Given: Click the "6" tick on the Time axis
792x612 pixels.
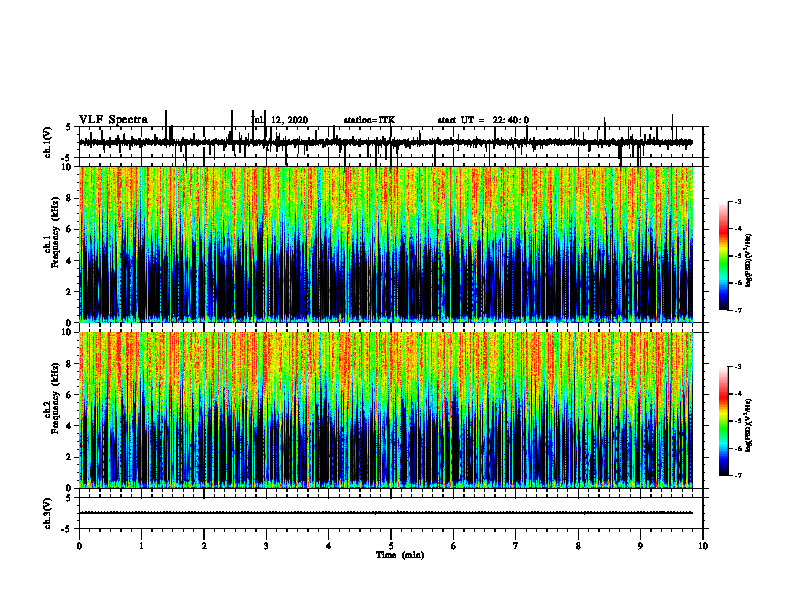Looking at the screenshot, I should click(x=454, y=546).
